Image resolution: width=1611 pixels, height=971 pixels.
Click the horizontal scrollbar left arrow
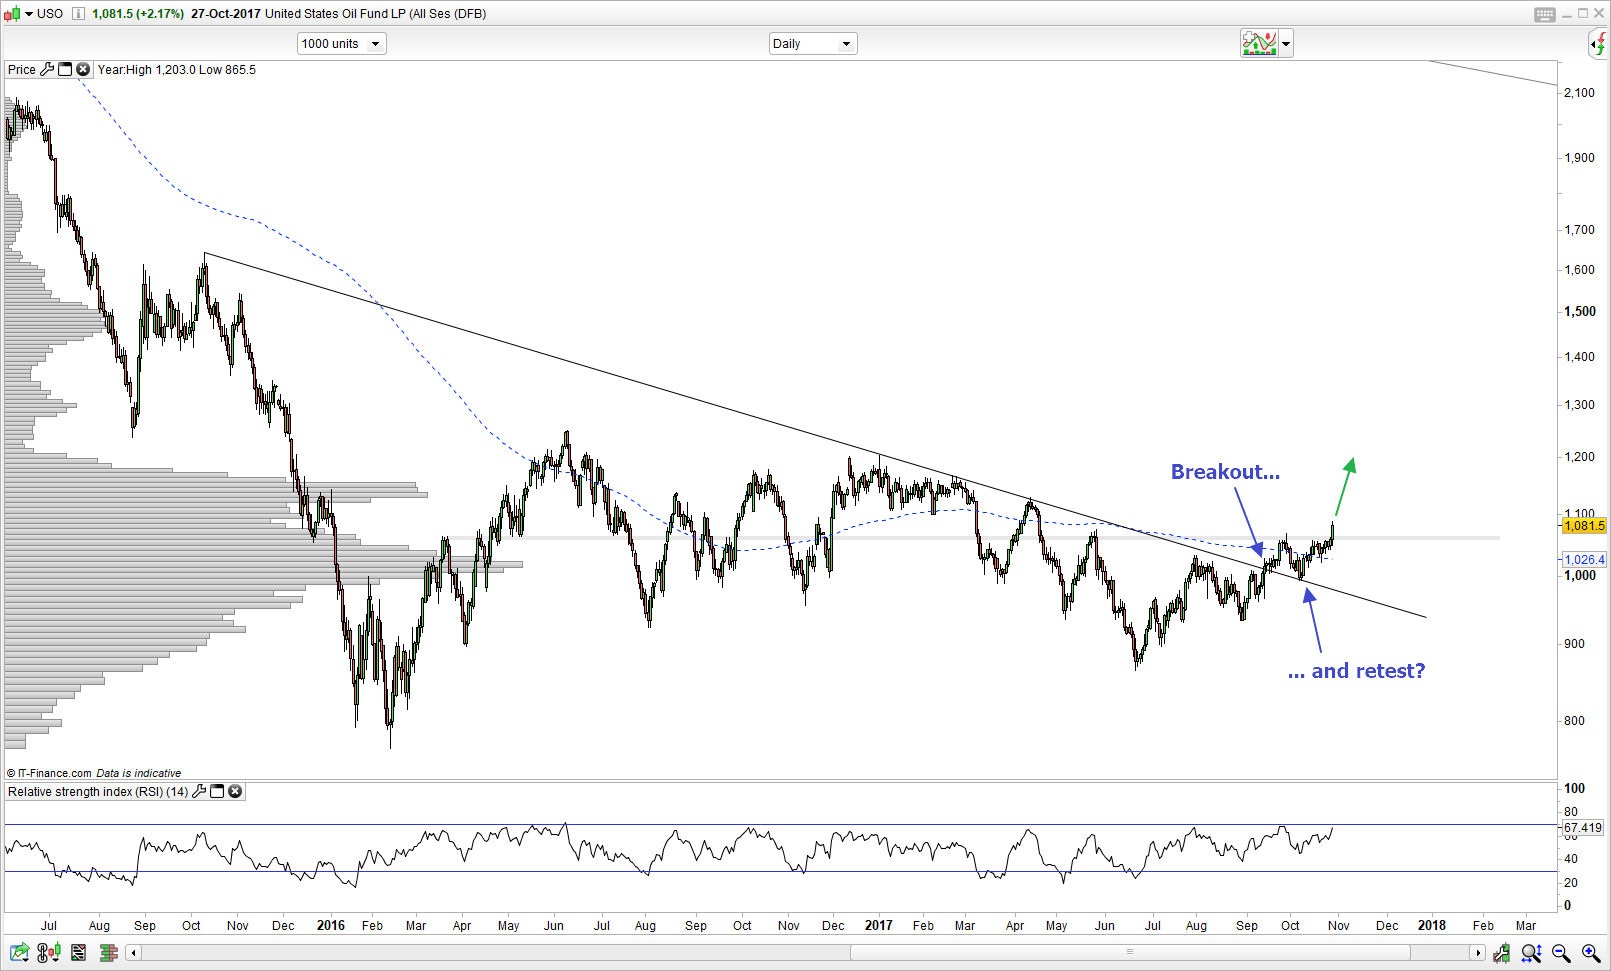pyautogui.click(x=134, y=952)
